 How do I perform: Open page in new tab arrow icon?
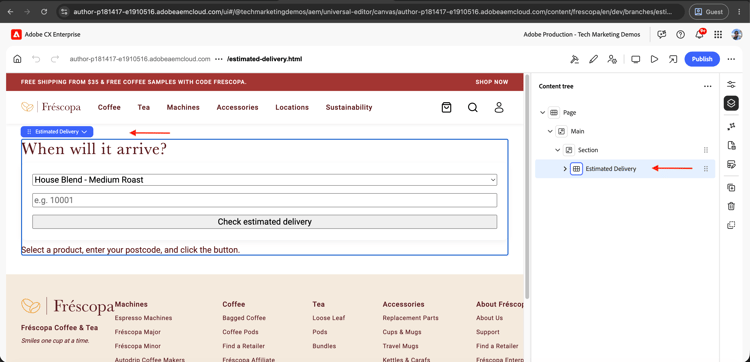pos(673,59)
